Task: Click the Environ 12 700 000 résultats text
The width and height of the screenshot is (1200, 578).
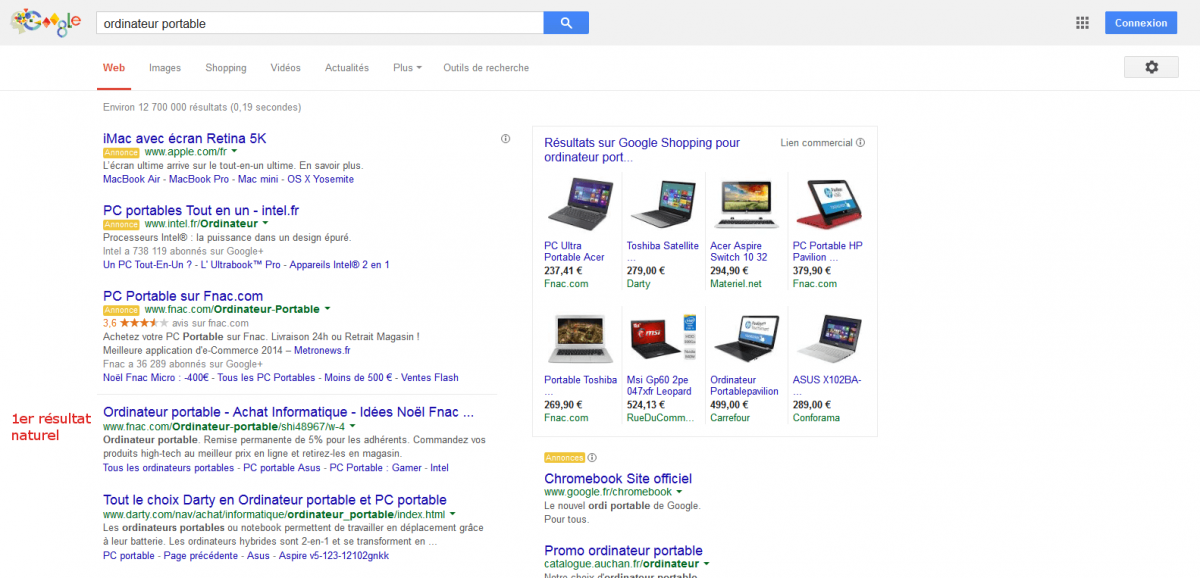Action: click(202, 107)
